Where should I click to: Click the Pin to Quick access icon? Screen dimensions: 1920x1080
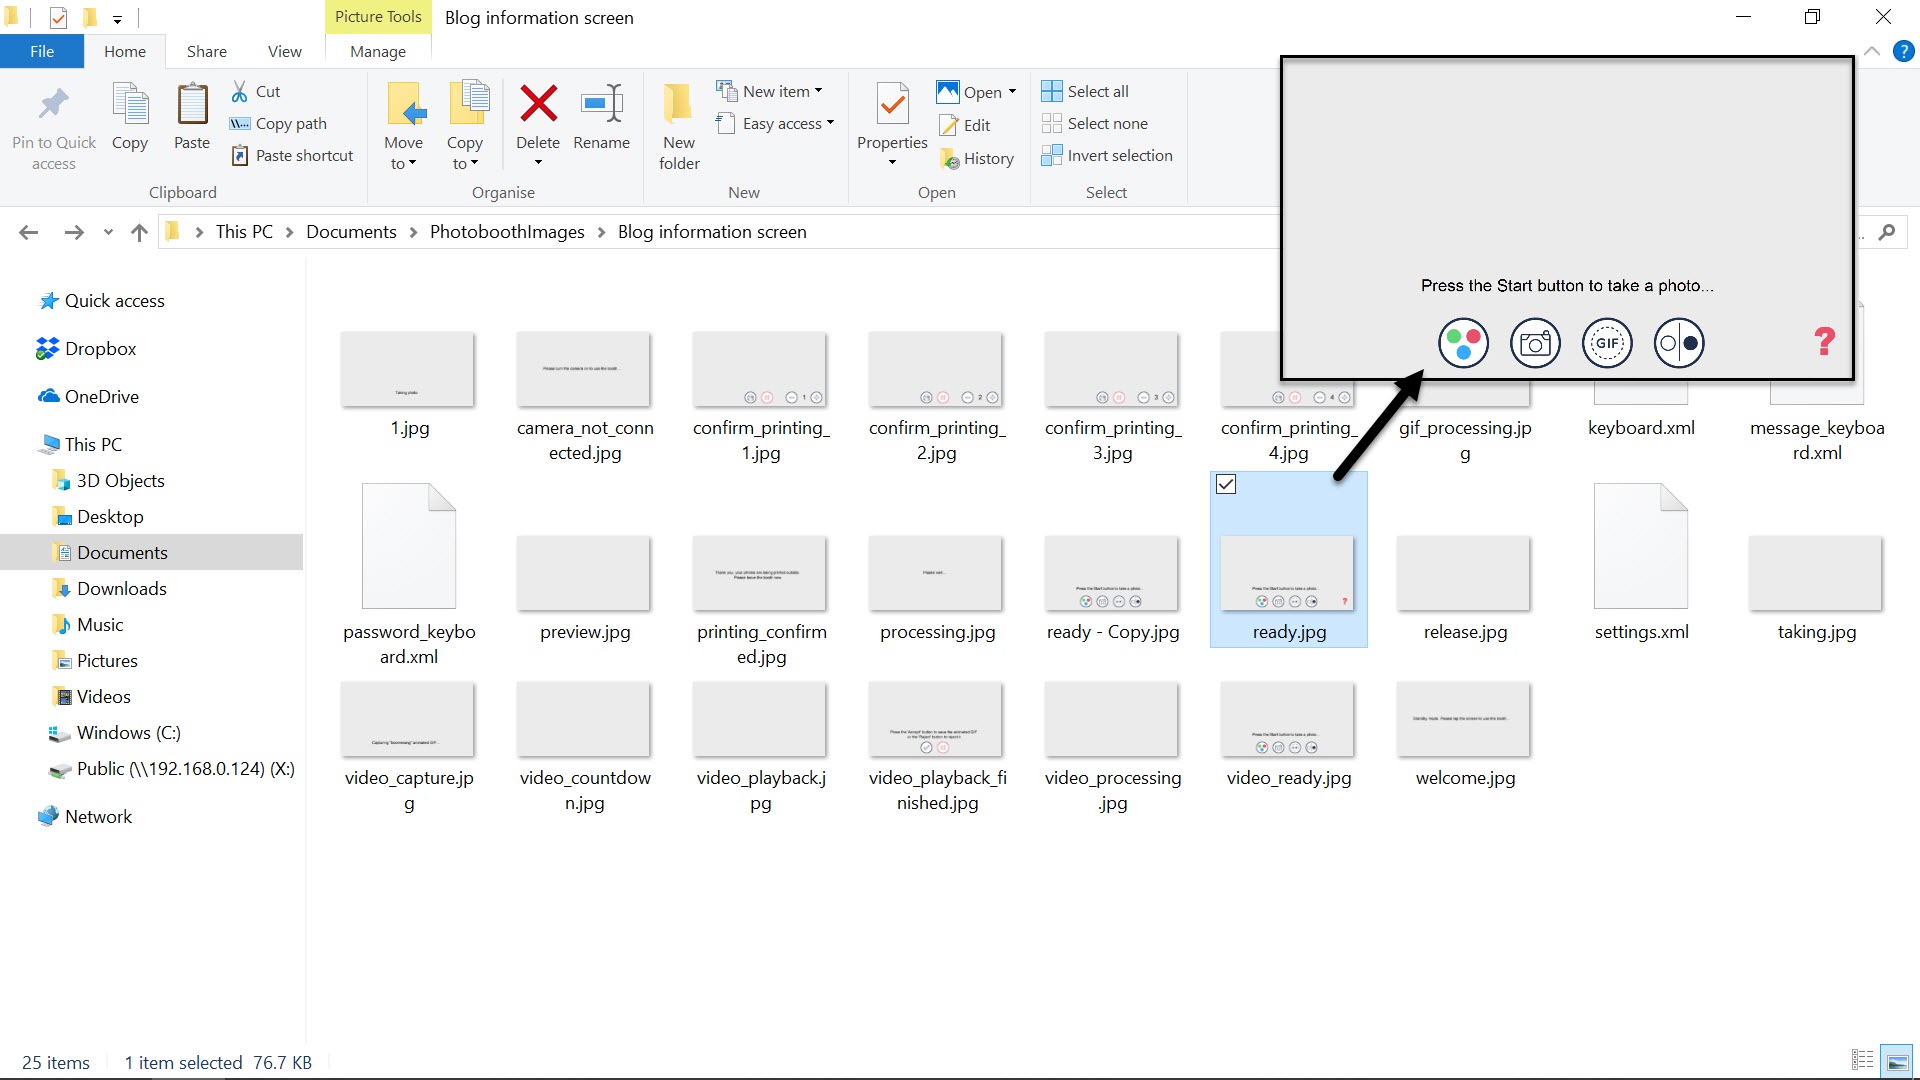[54, 104]
